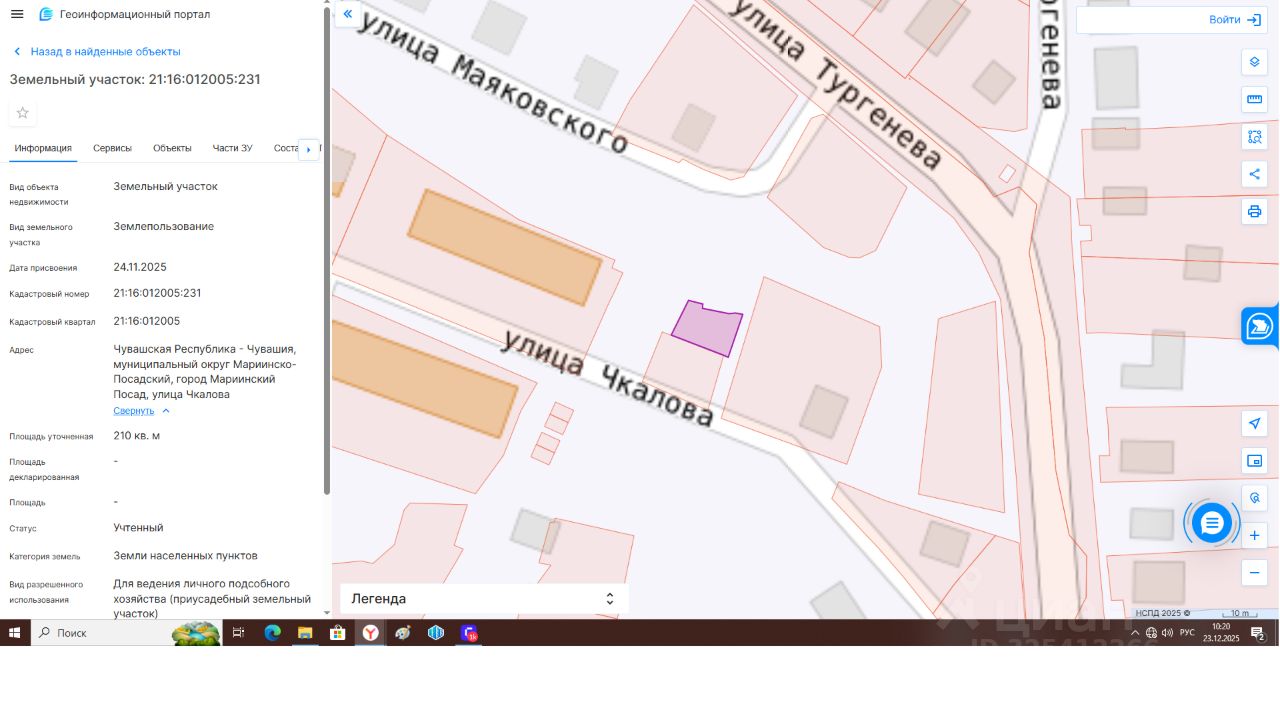This screenshot has height=720, width=1280.
Task: Open the round blue chat button
Action: pos(1212,522)
